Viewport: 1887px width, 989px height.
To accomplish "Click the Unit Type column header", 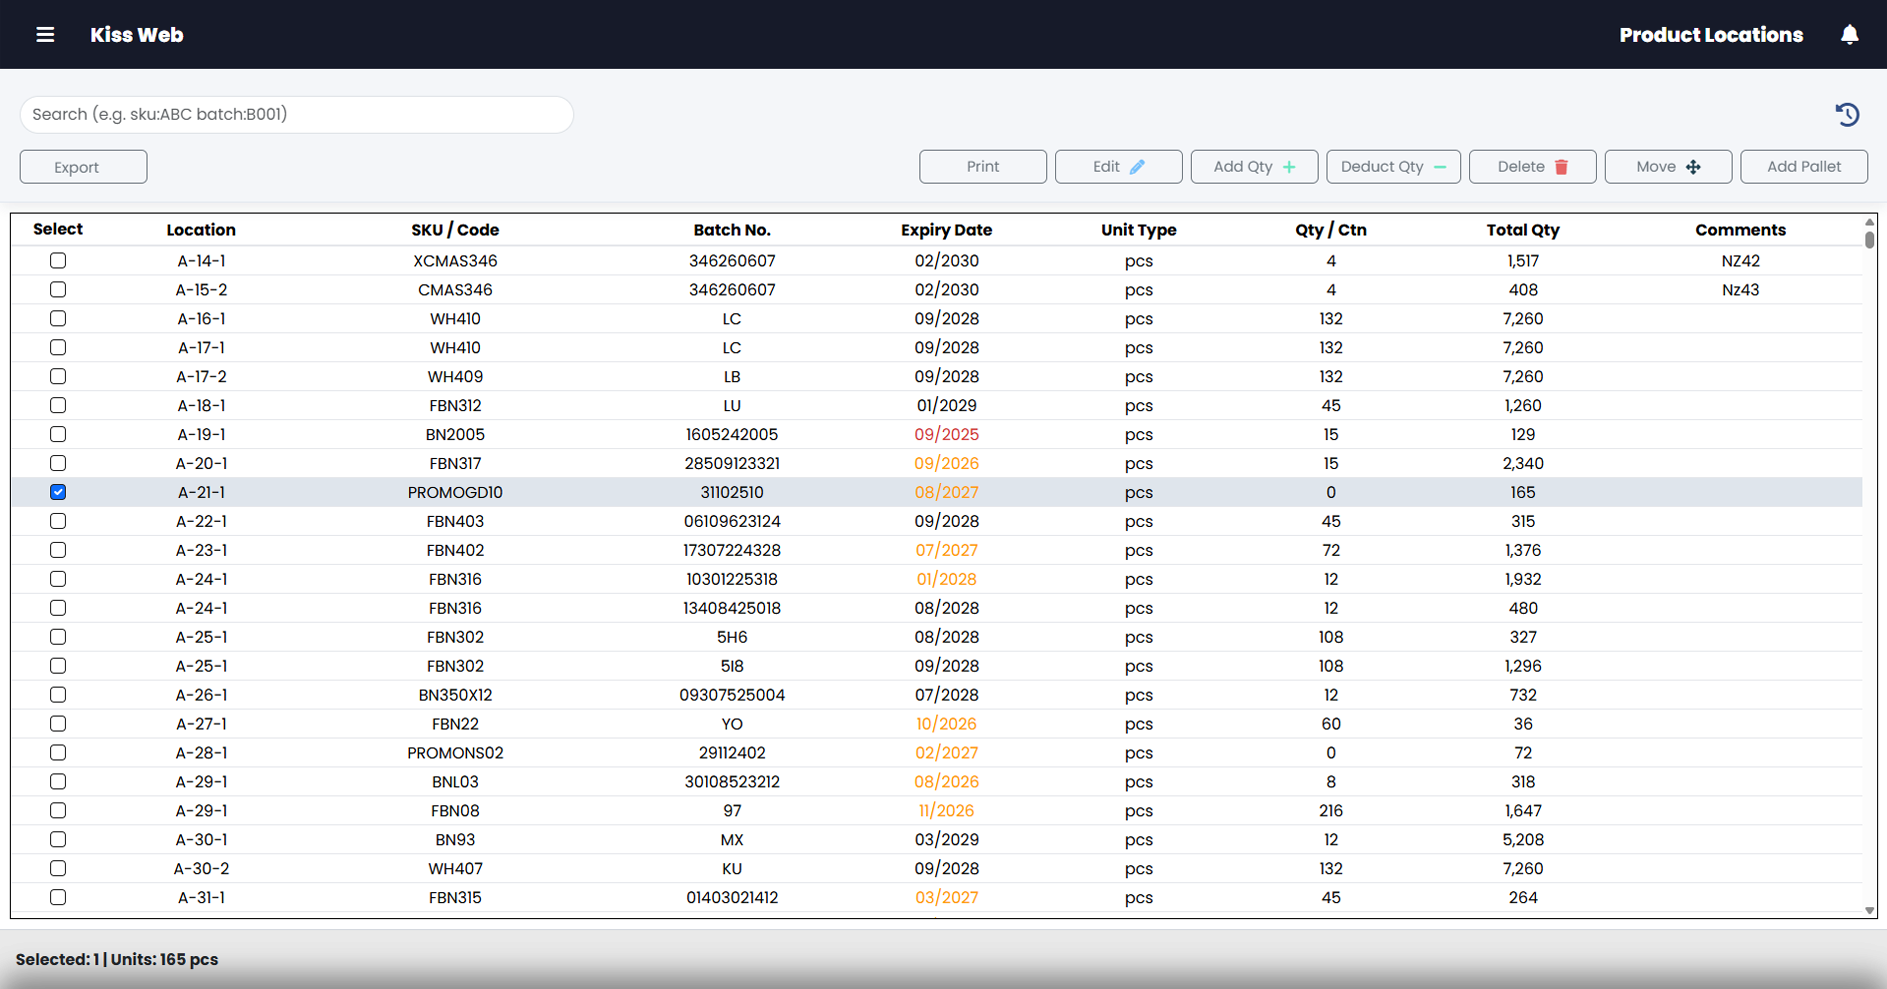I will pos(1139,230).
